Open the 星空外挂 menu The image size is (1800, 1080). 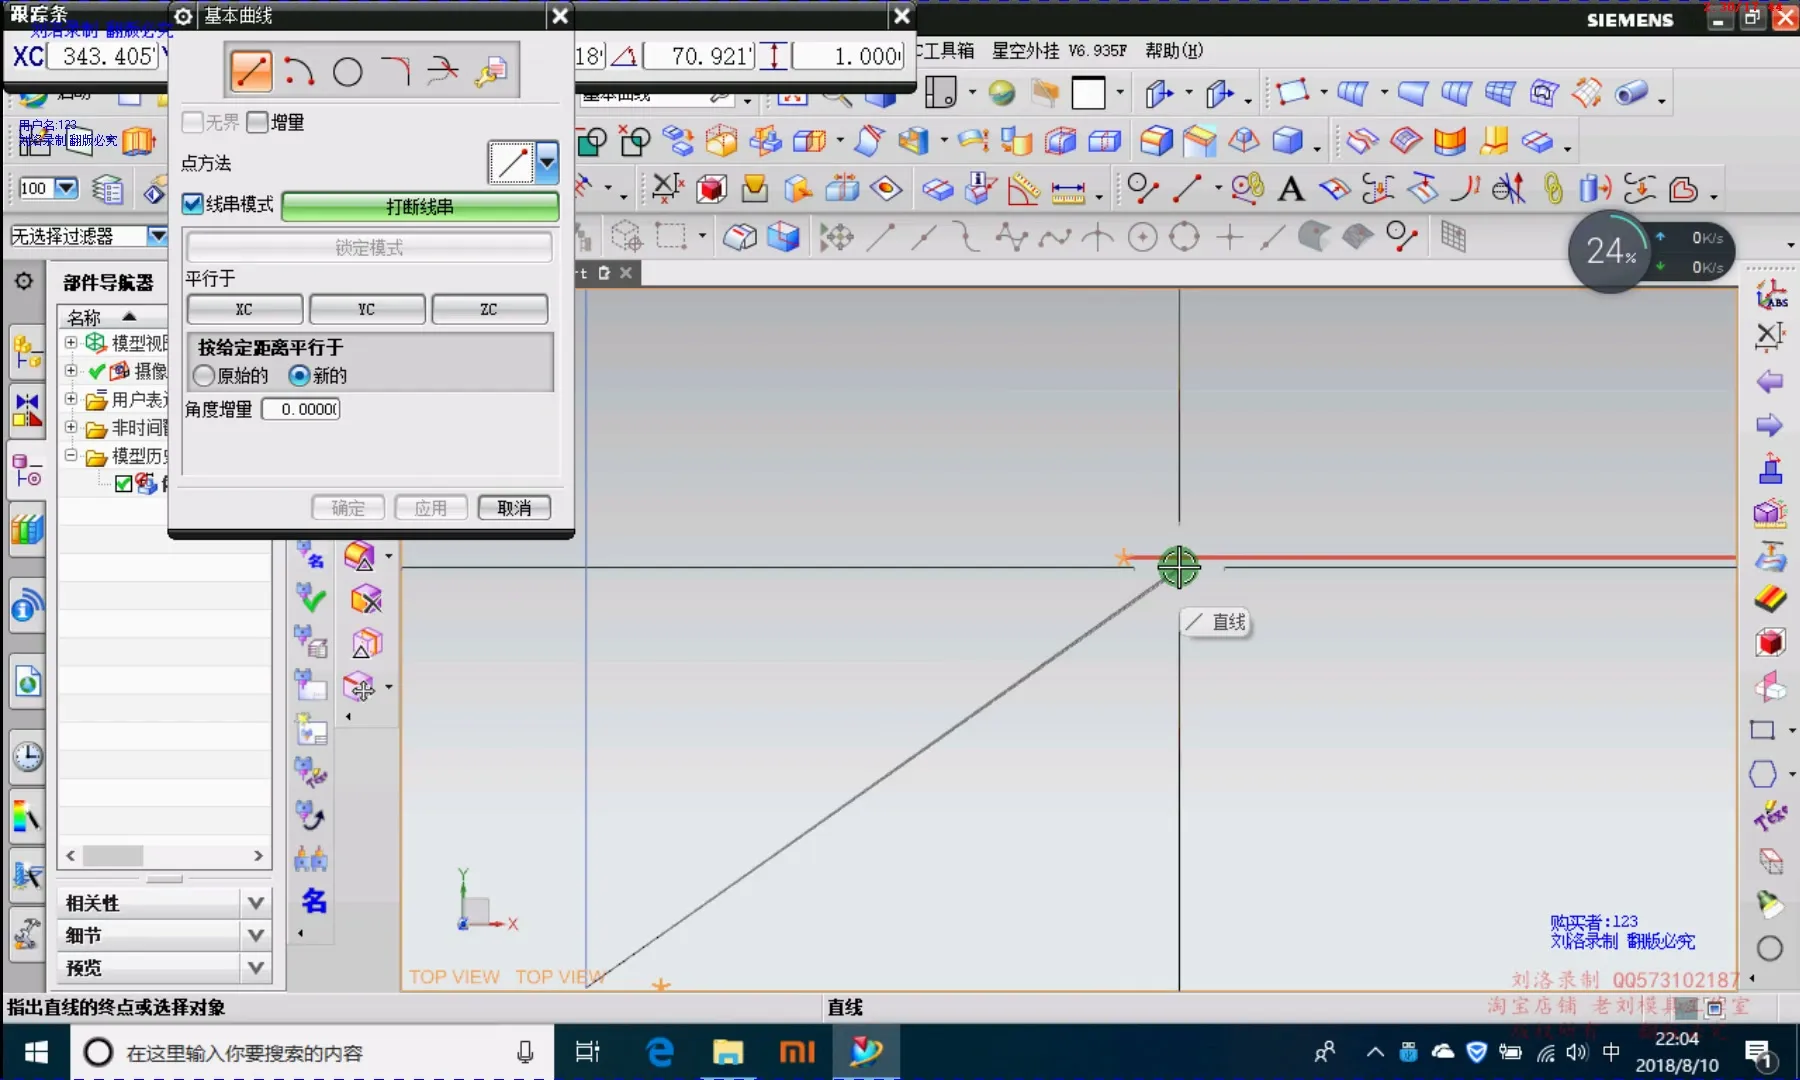(1025, 50)
